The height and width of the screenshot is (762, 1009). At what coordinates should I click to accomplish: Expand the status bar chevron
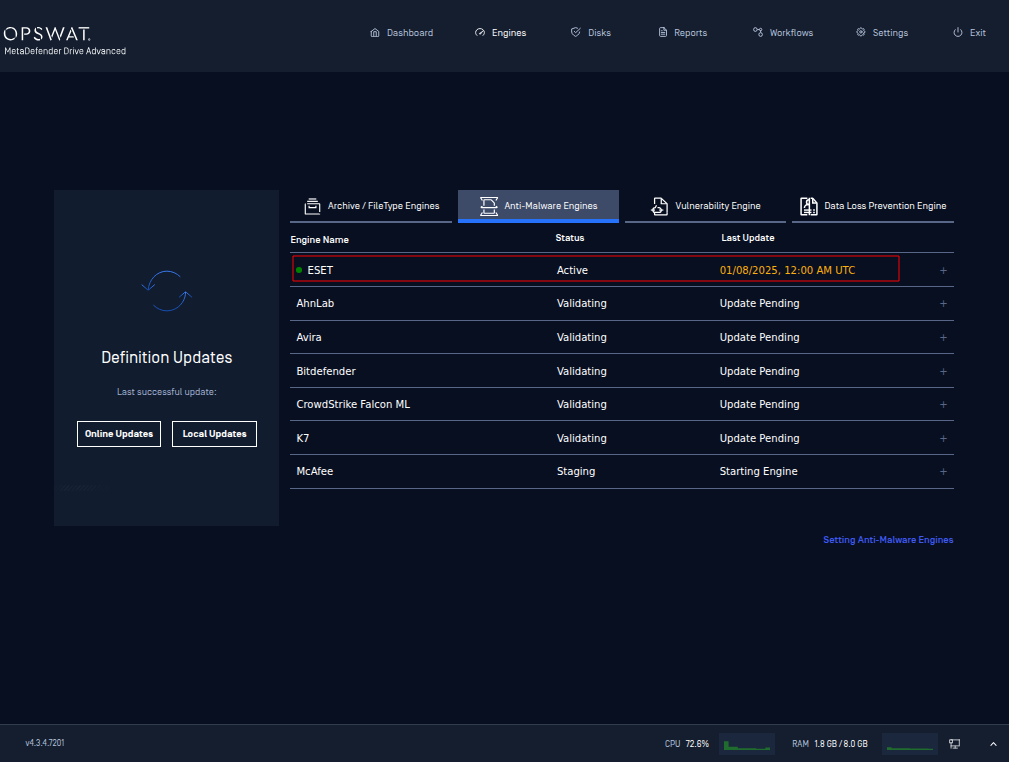994,744
